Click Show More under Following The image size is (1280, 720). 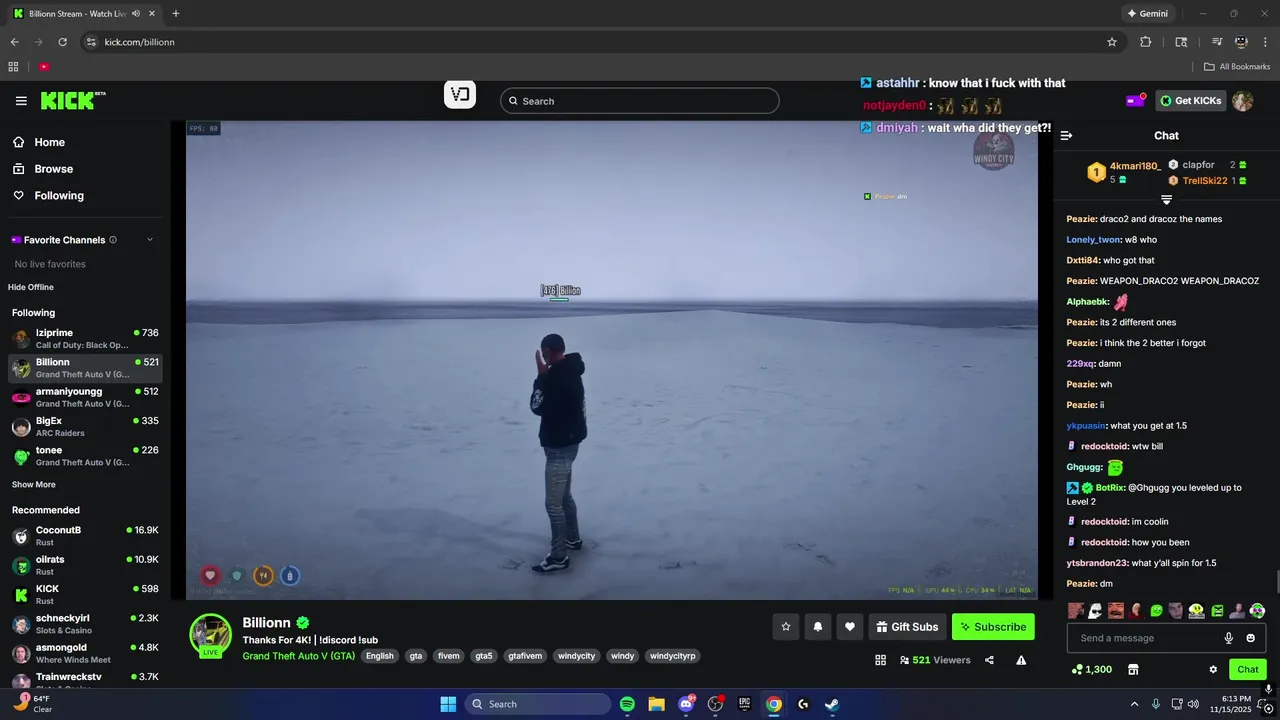tap(34, 484)
